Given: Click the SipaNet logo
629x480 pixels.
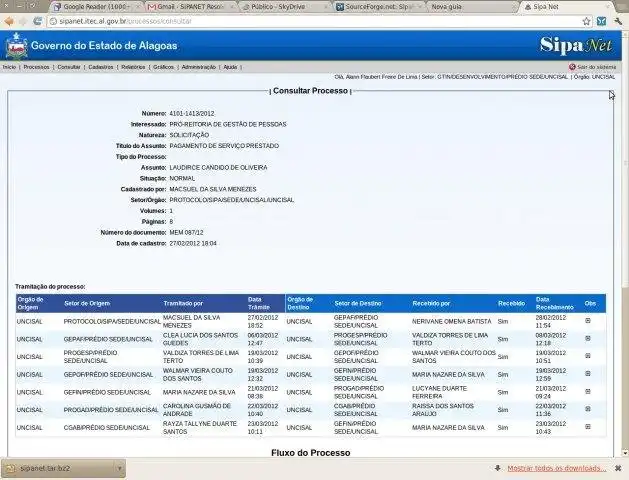Looking at the screenshot, I should [x=576, y=45].
